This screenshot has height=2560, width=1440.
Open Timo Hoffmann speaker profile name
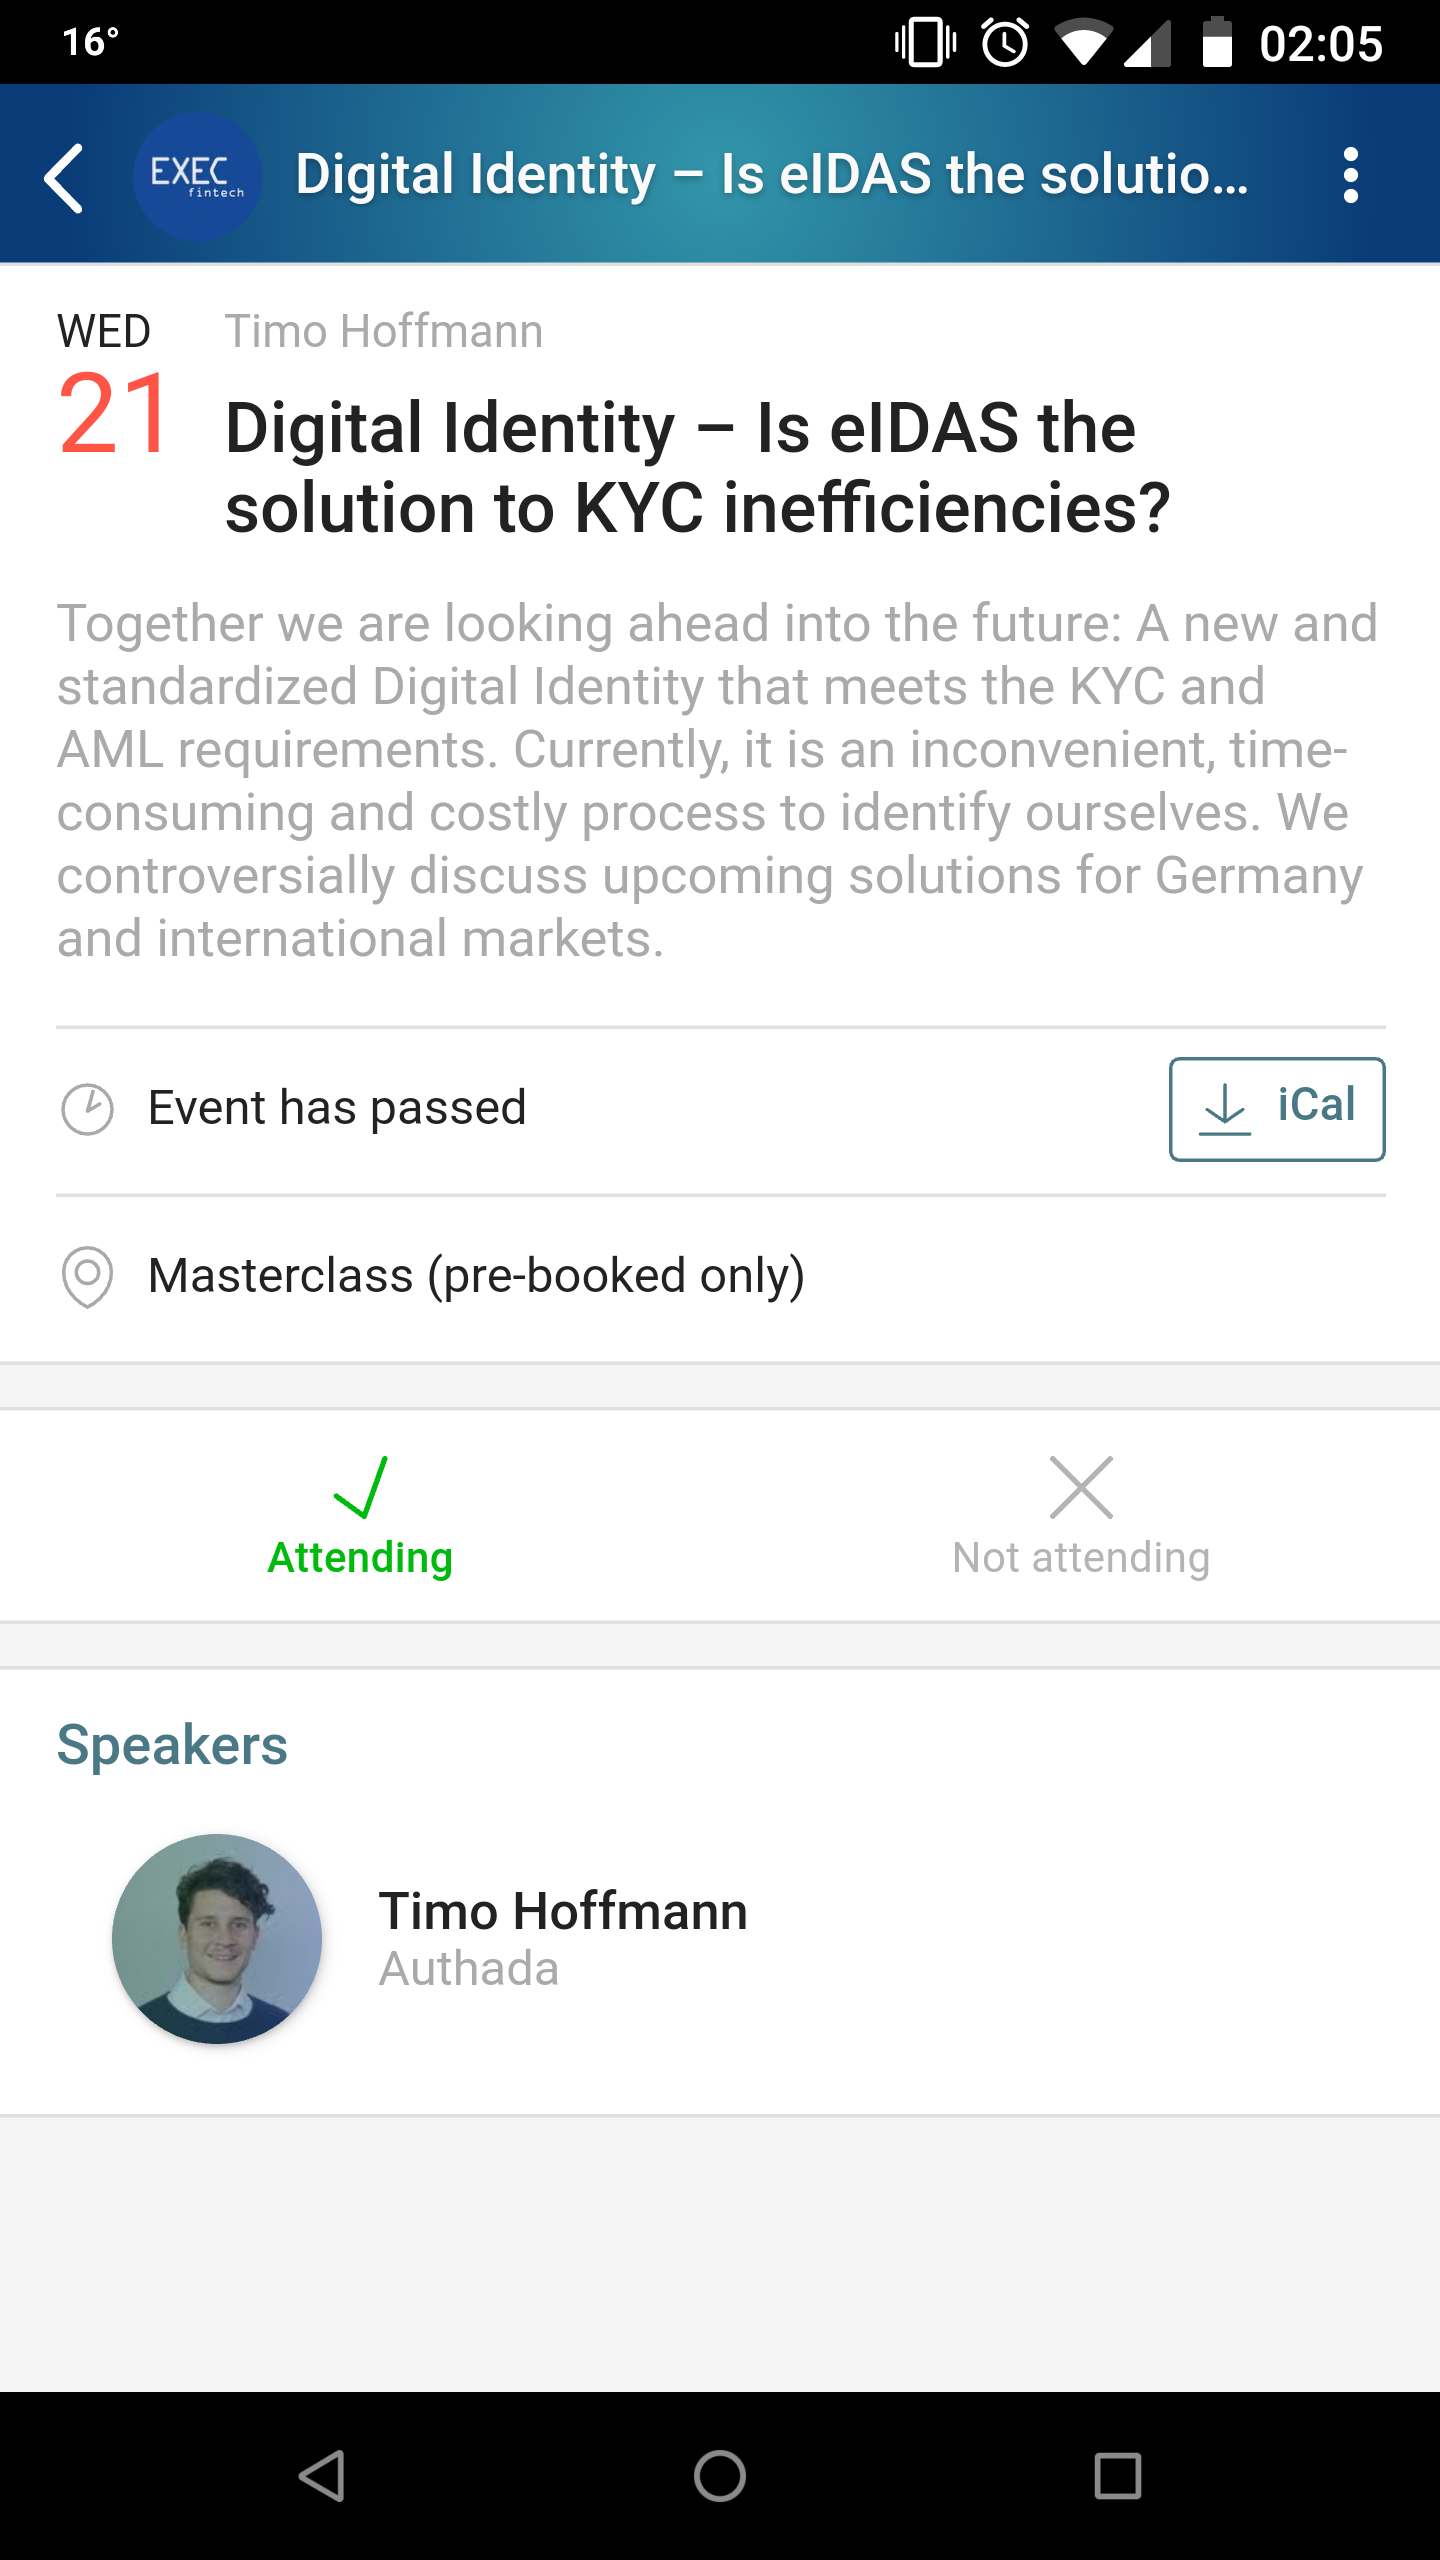tap(563, 1911)
